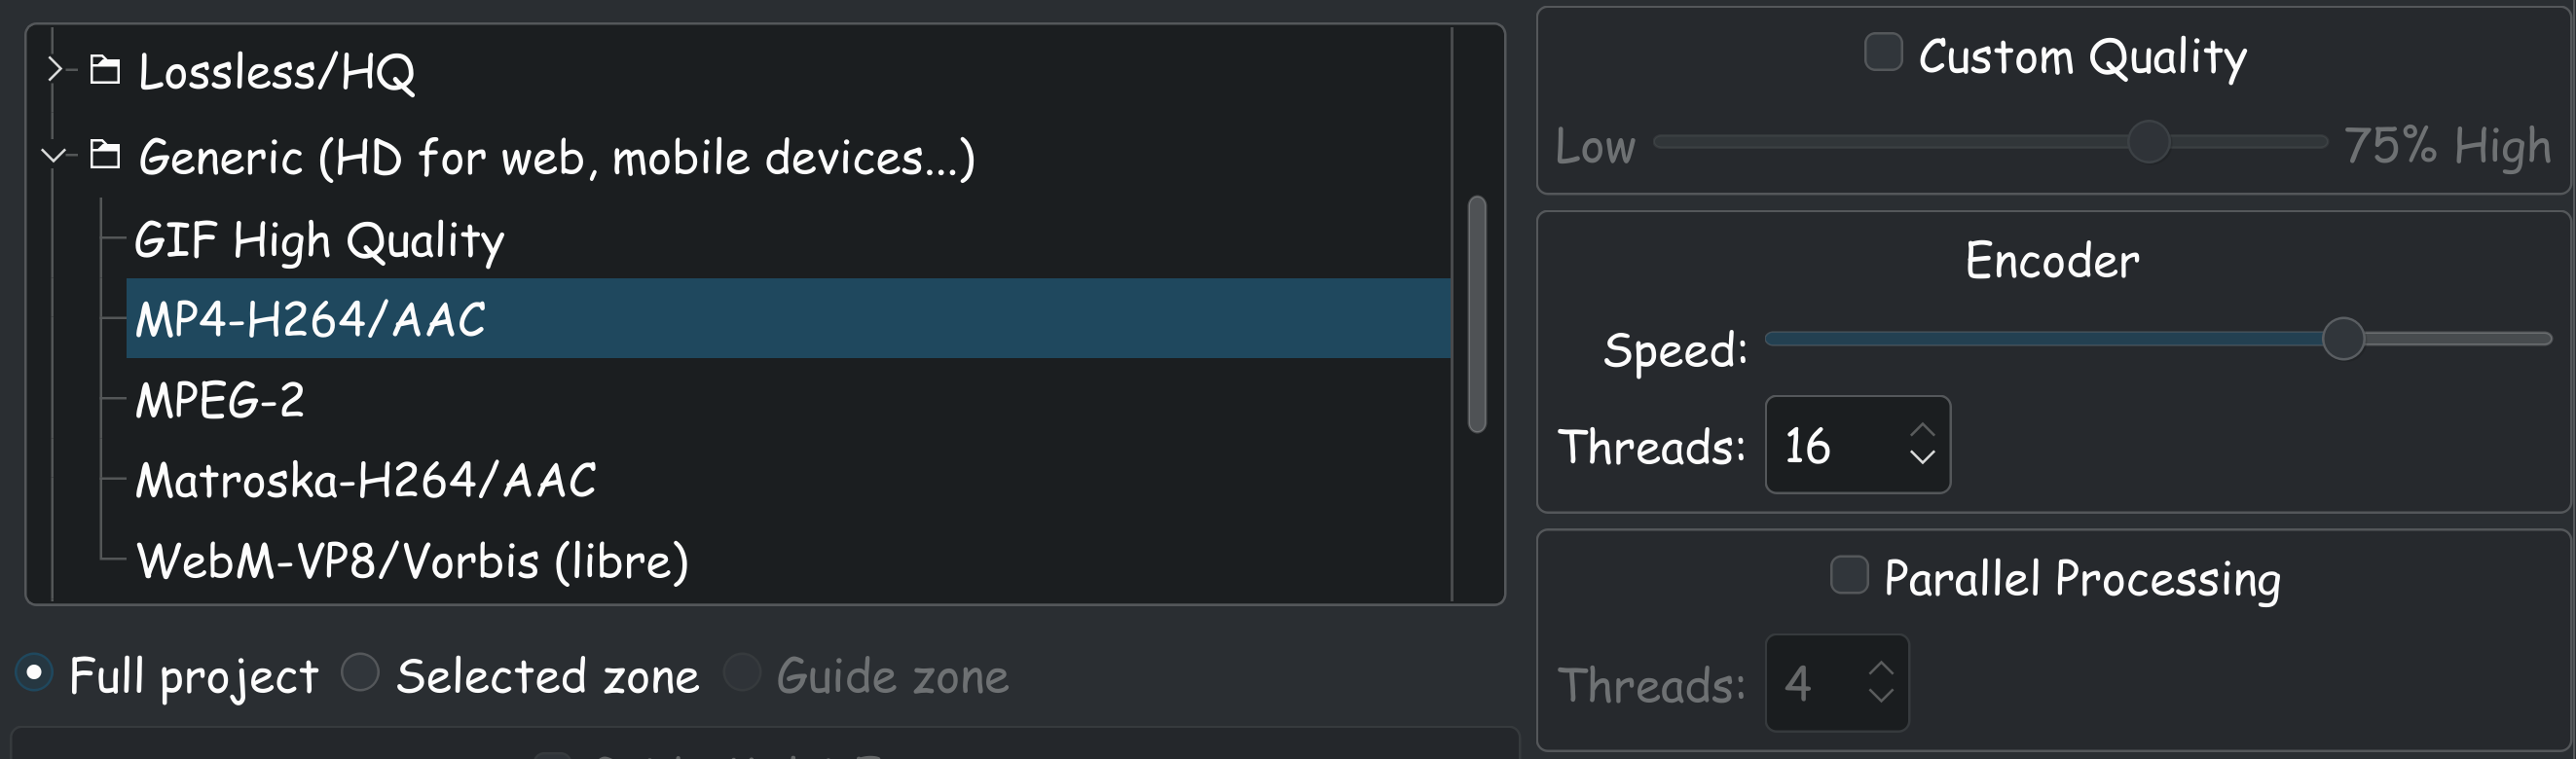2576x759 pixels.
Task: Click the Generic presets folder icon
Action: click(105, 155)
